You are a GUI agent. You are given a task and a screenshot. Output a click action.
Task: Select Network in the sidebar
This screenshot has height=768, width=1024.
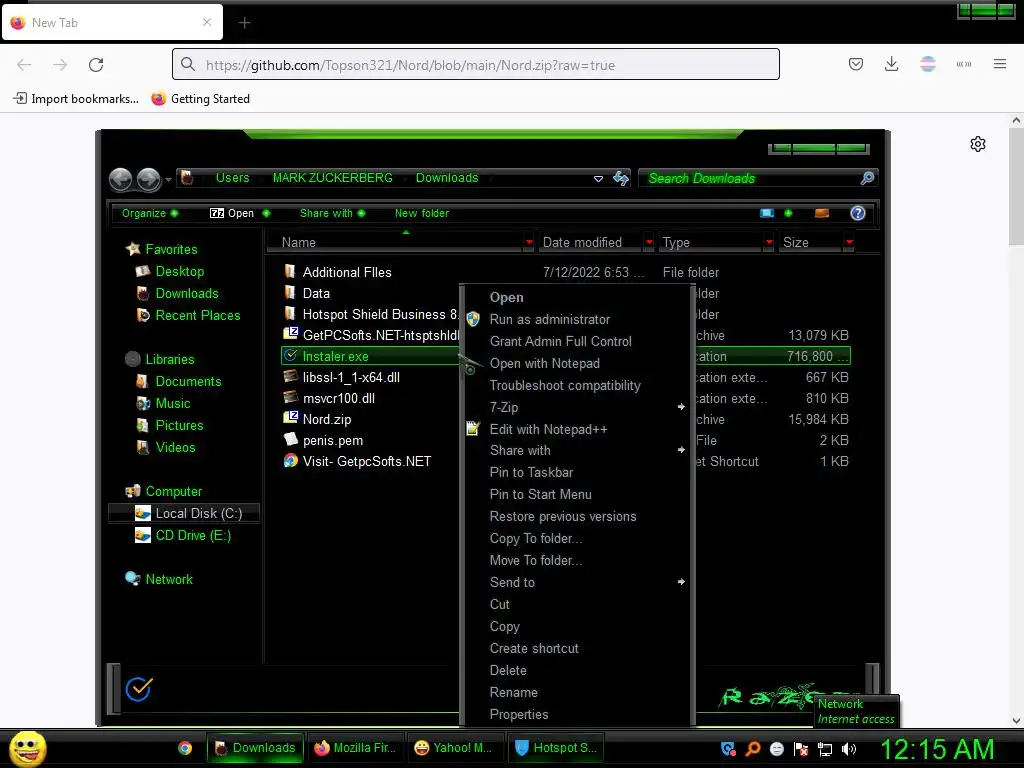pos(168,579)
